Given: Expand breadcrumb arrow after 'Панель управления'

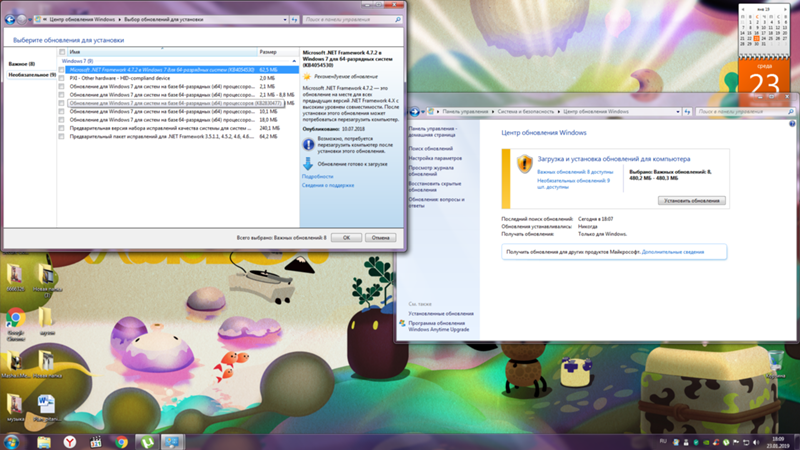Looking at the screenshot, I should coord(493,111).
